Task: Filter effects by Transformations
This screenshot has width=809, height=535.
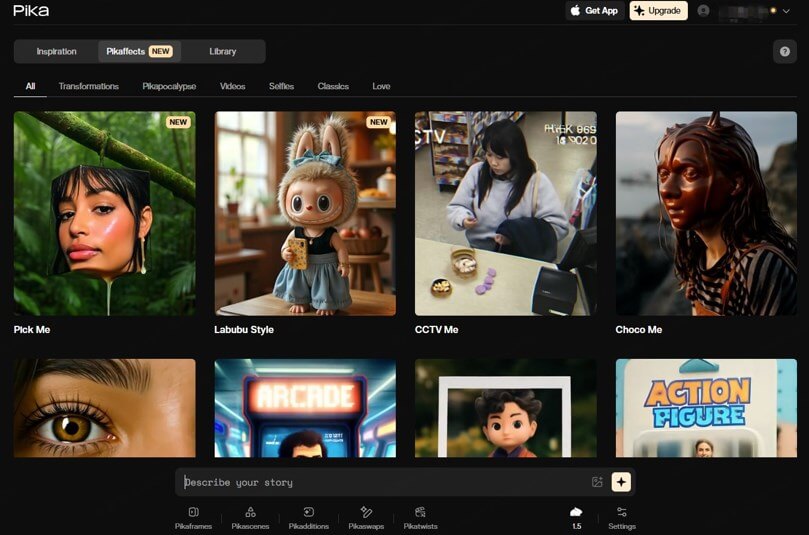Action: [x=88, y=86]
